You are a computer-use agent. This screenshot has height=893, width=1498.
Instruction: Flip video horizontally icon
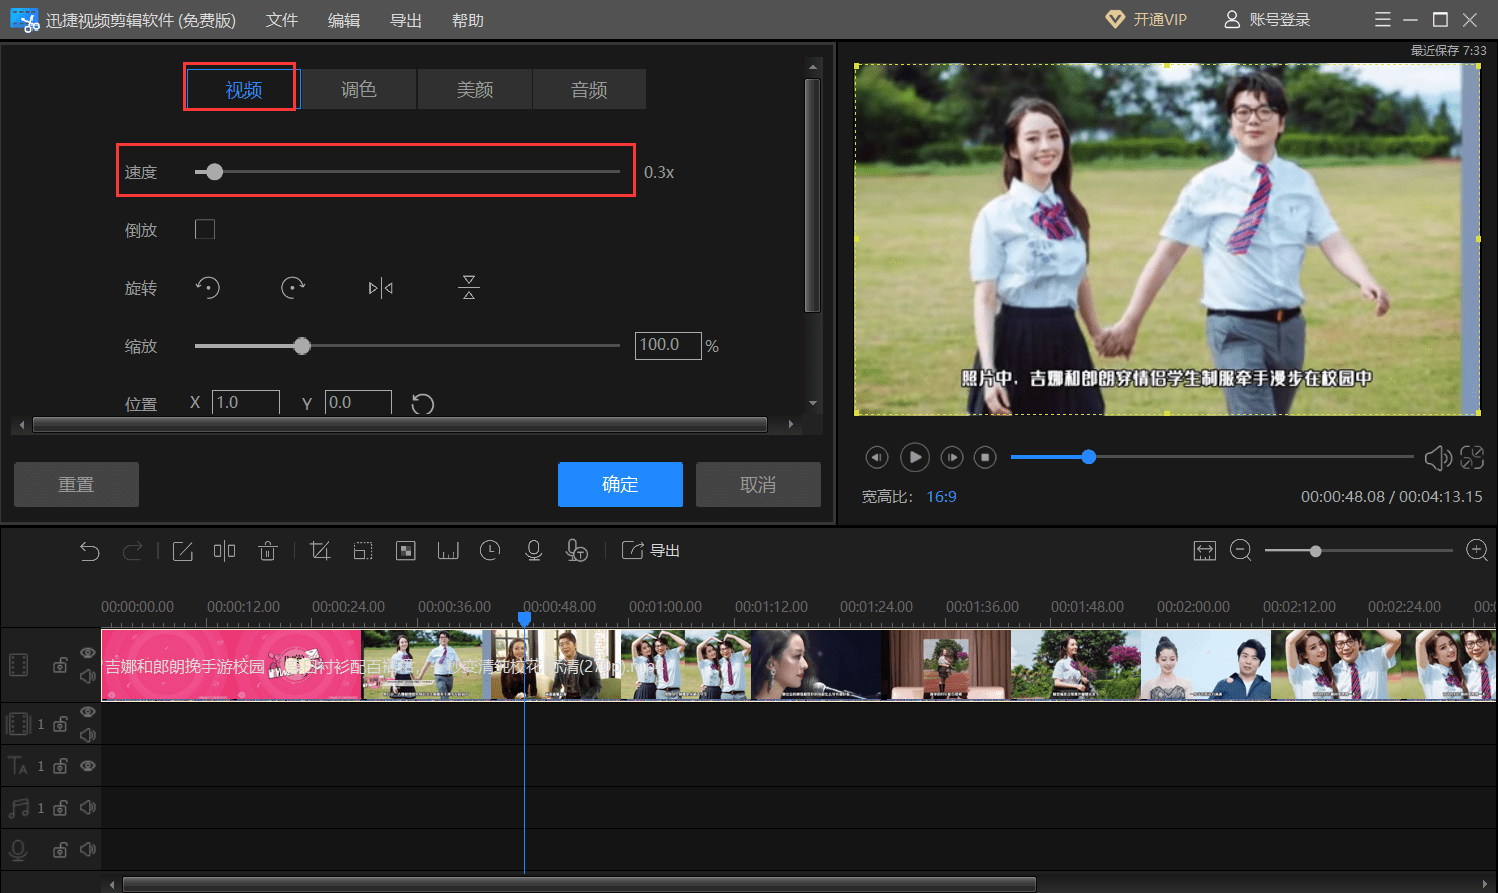pyautogui.click(x=381, y=288)
